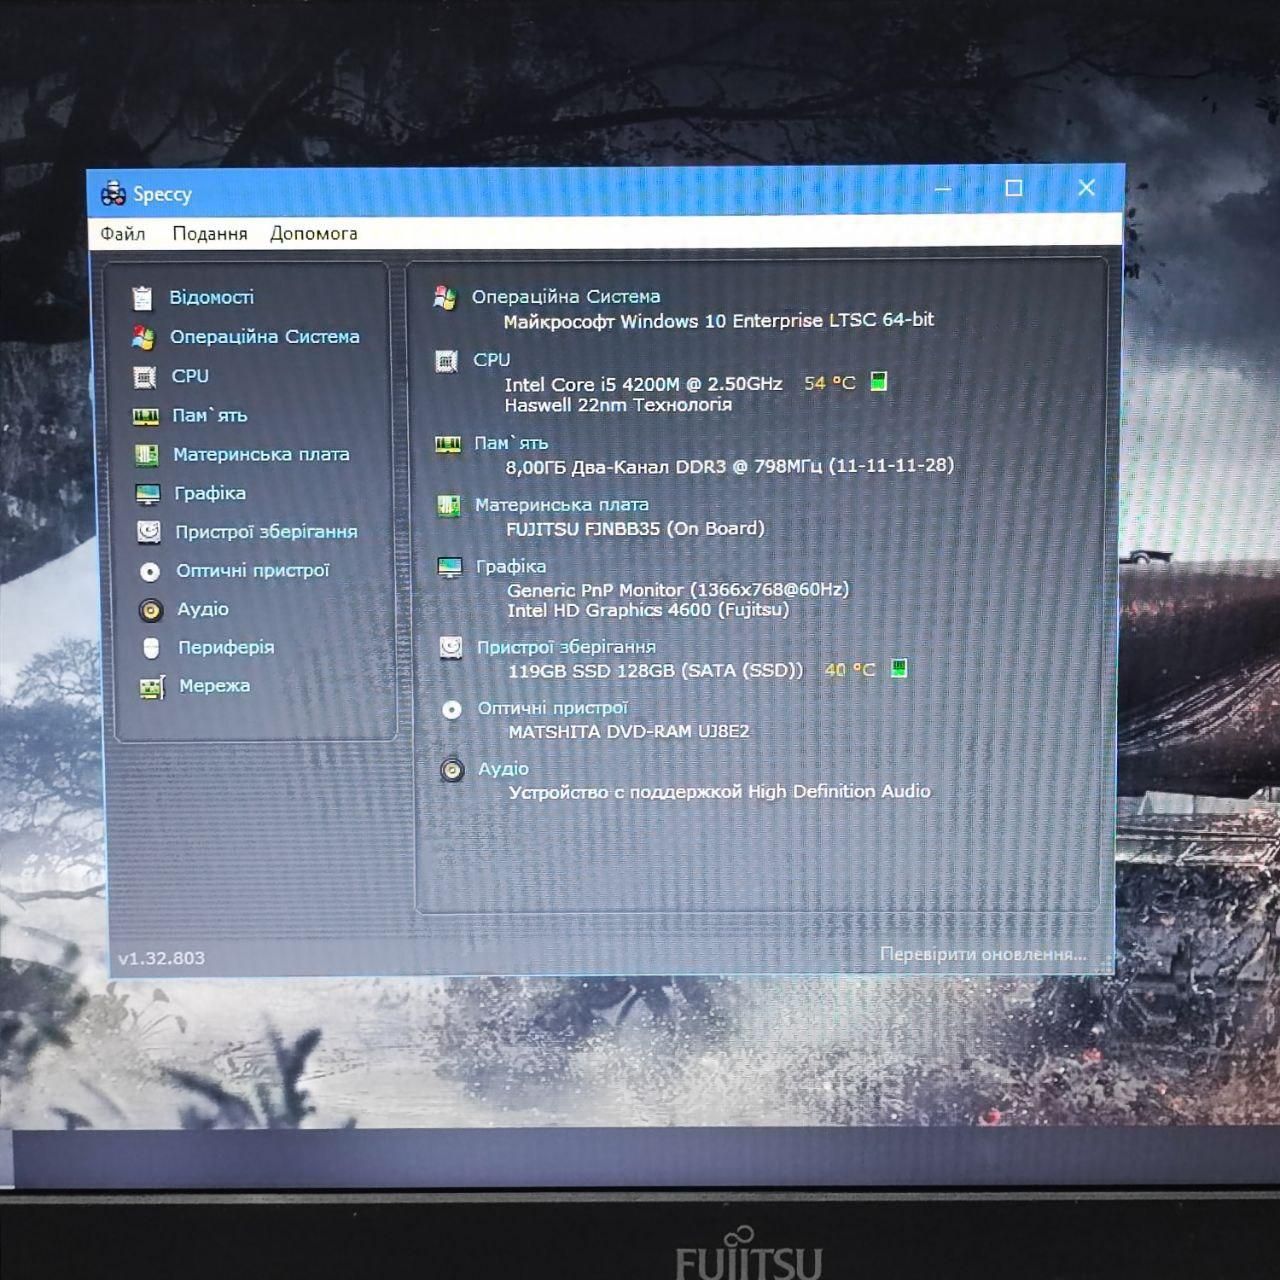Open Мережа sidebar label

214,686
